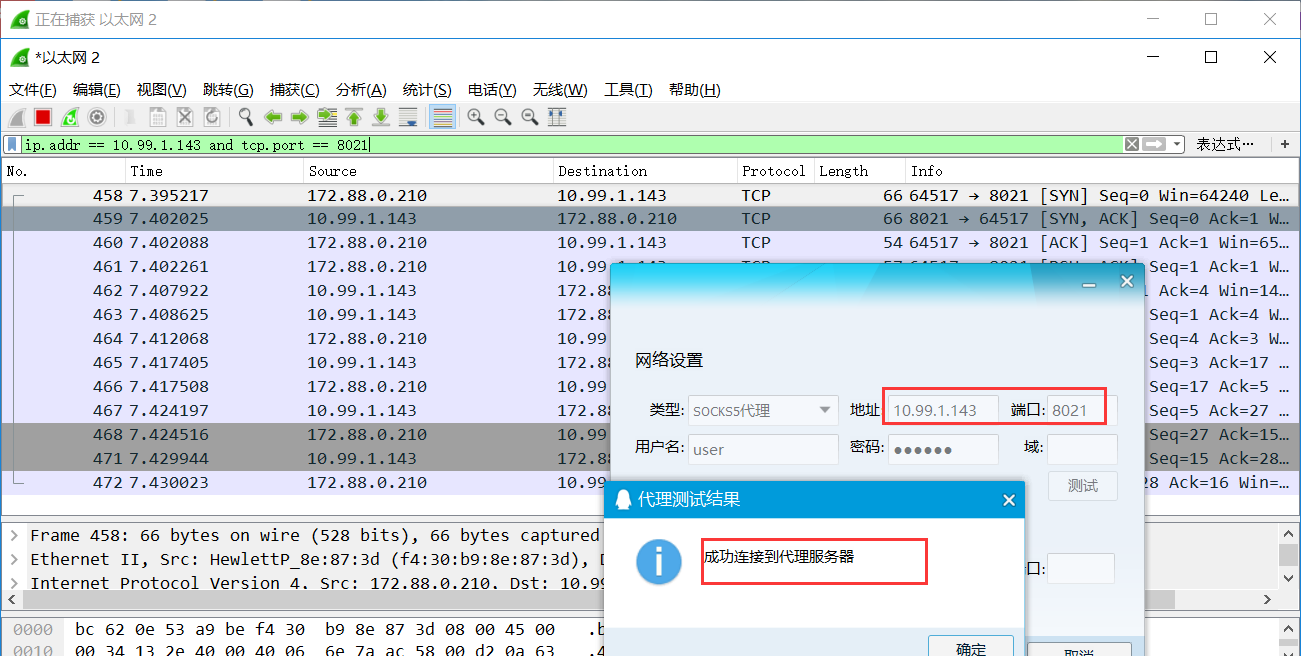Open the filter history dropdown arrow

(1177, 144)
